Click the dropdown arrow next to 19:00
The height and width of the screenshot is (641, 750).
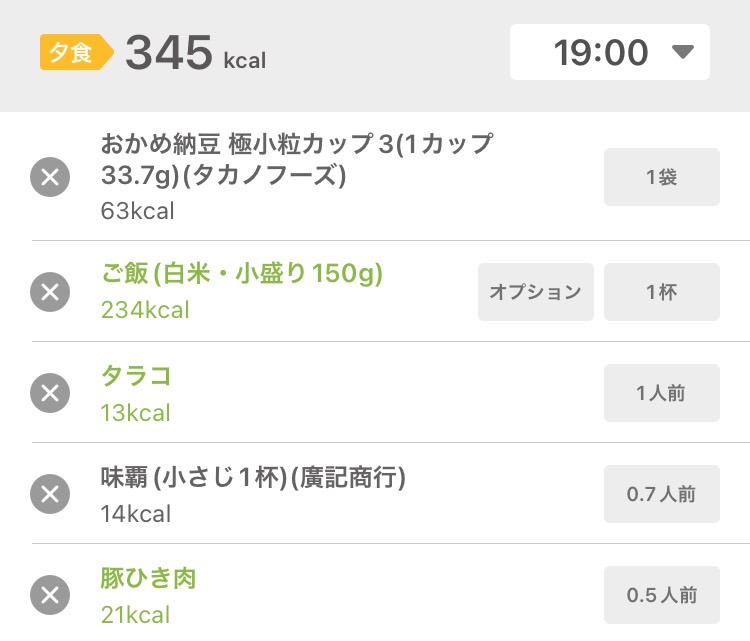[x=683, y=52]
